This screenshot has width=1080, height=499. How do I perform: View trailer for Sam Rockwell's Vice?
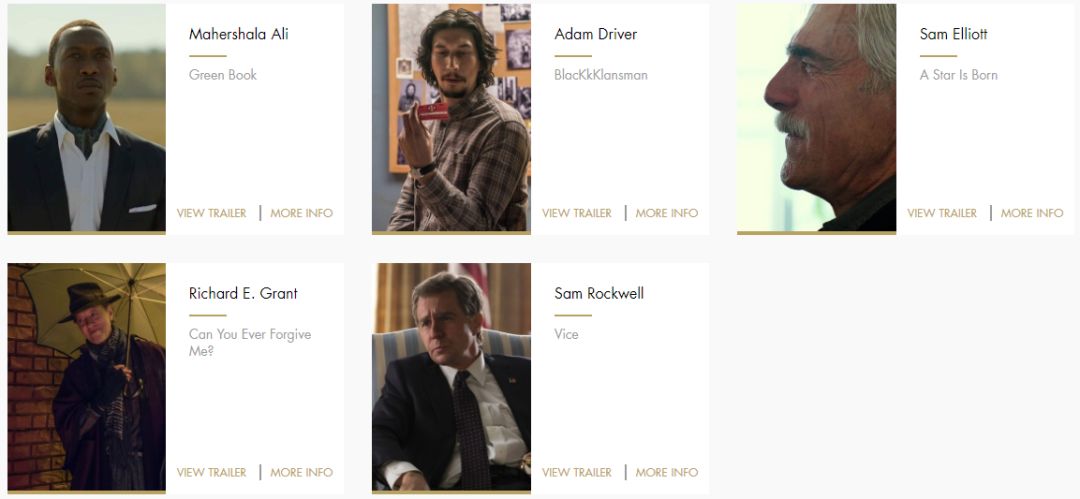coord(577,472)
